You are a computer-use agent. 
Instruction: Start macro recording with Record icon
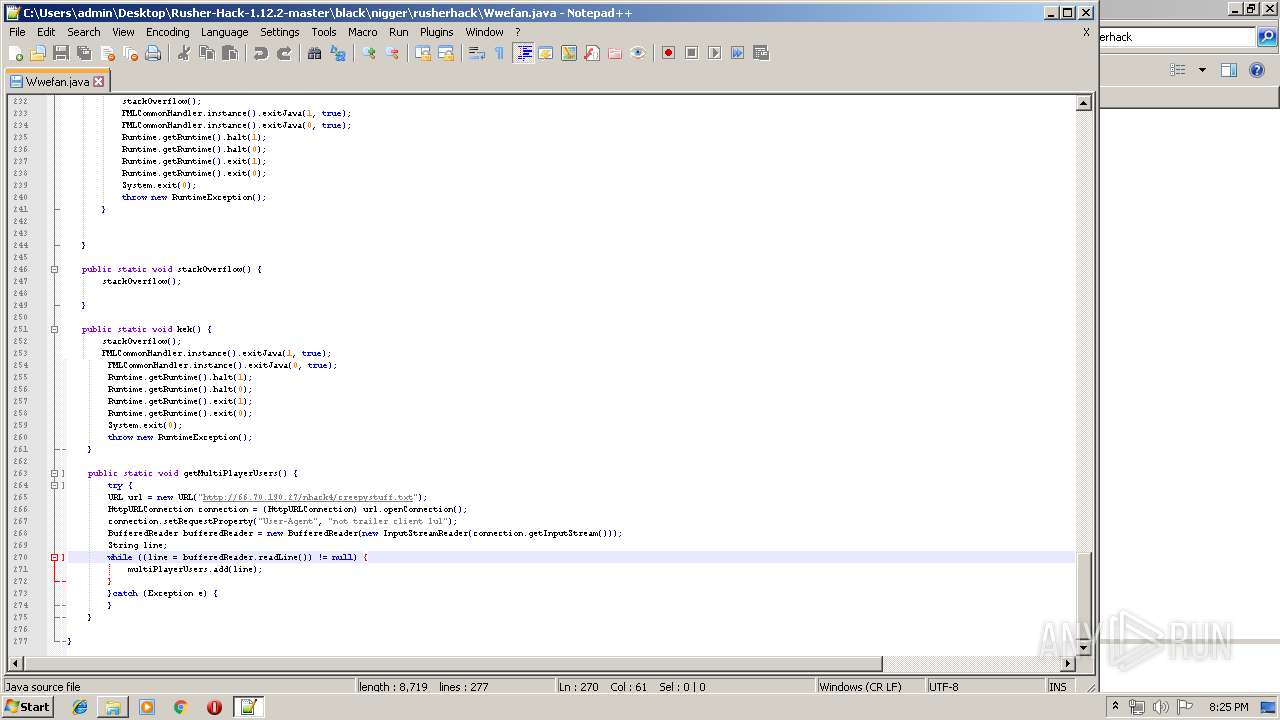pos(668,53)
